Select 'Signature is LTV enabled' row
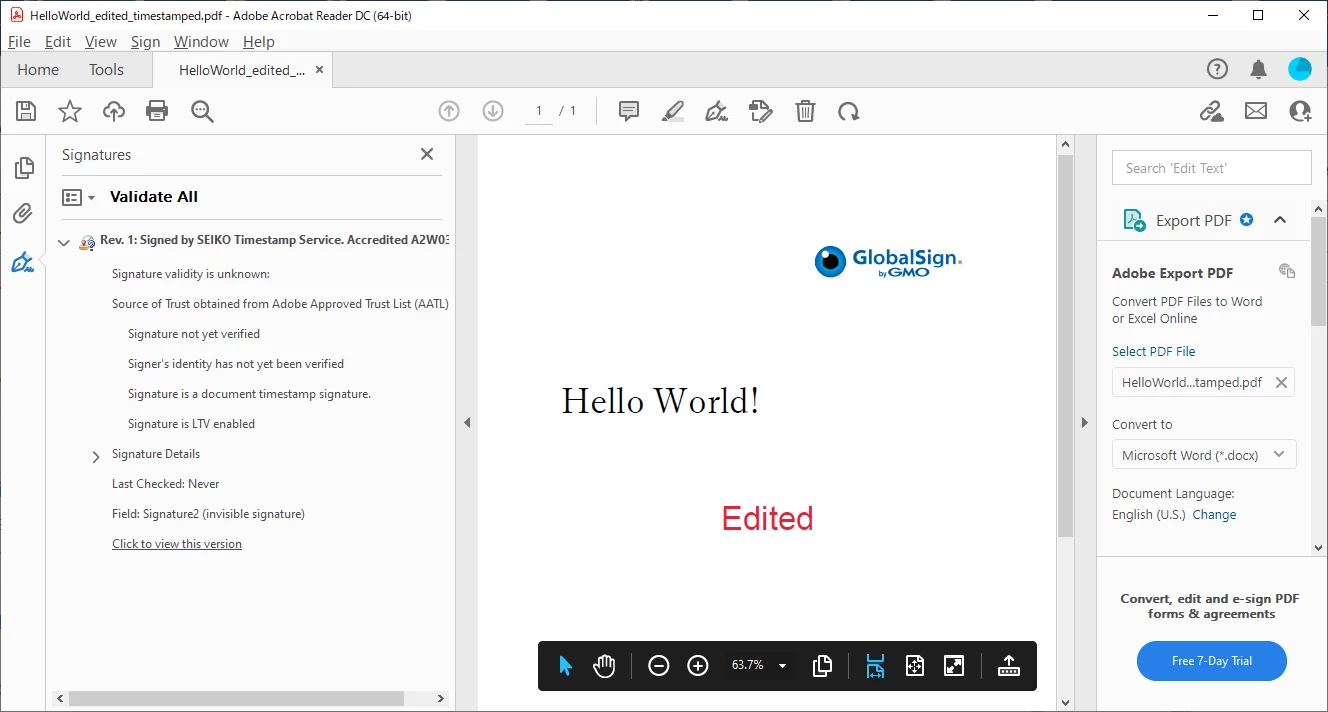Image resolution: width=1328 pixels, height=712 pixels. click(x=191, y=424)
